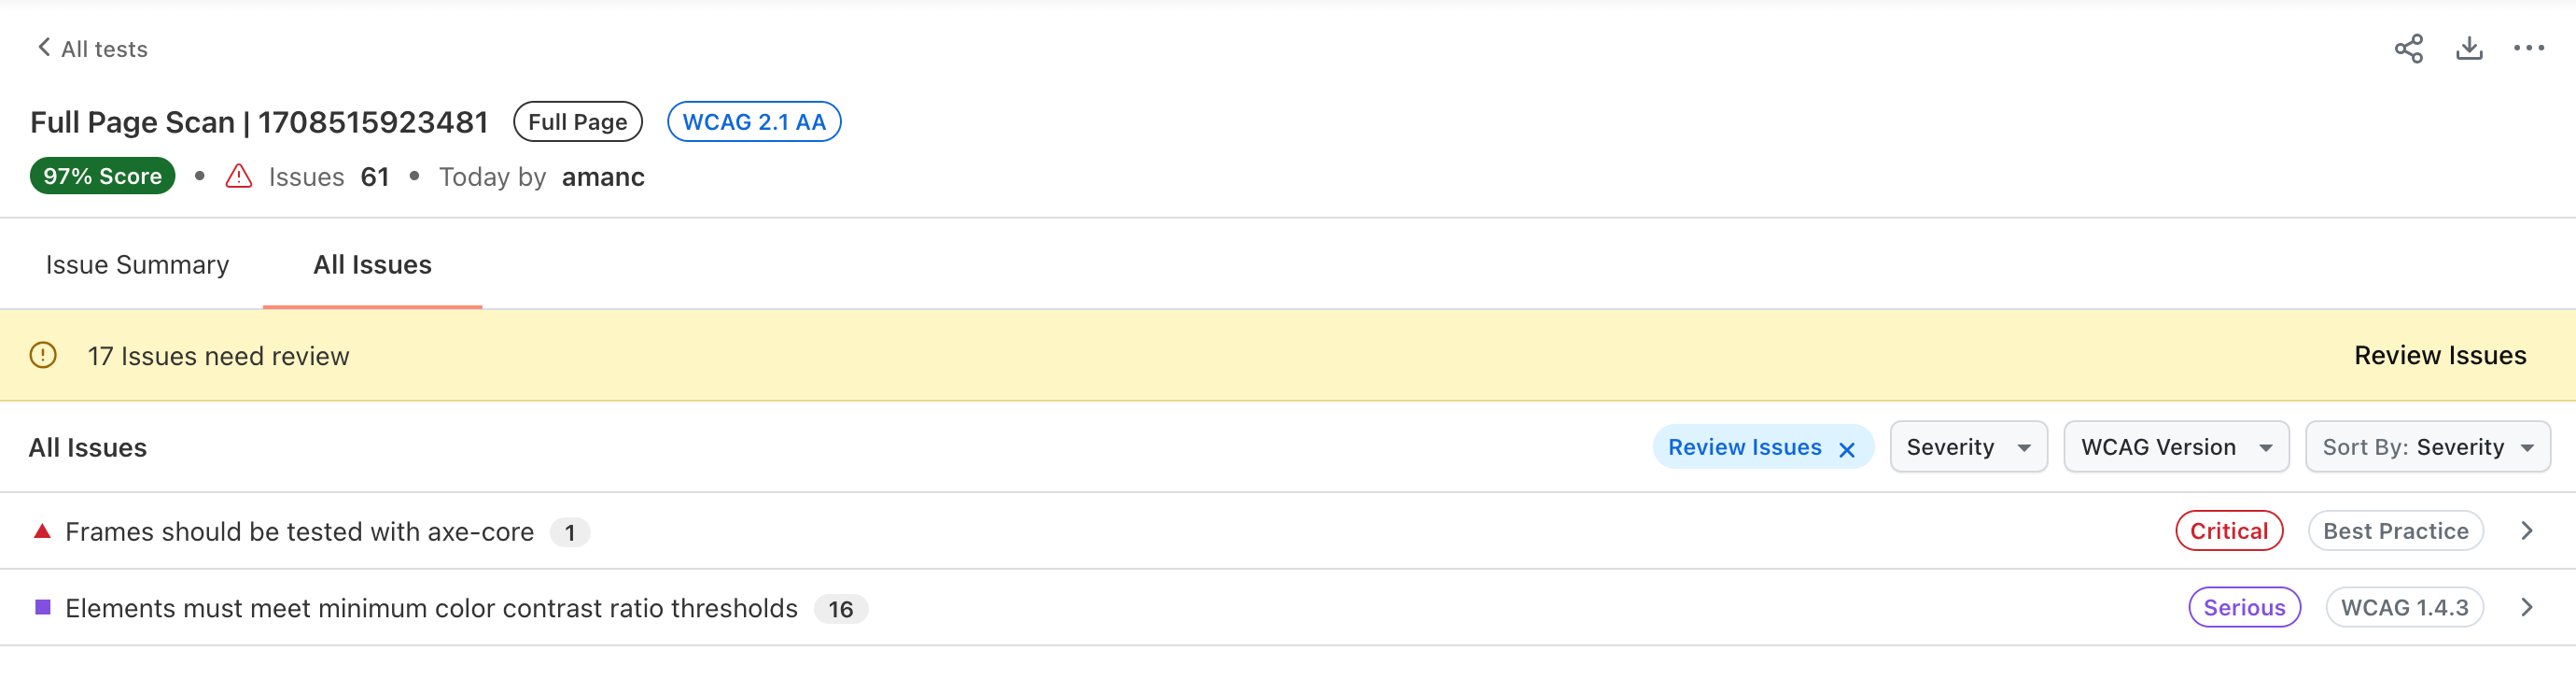Click the share report icon
This screenshot has width=2576, height=678.
pyautogui.click(x=2408, y=48)
